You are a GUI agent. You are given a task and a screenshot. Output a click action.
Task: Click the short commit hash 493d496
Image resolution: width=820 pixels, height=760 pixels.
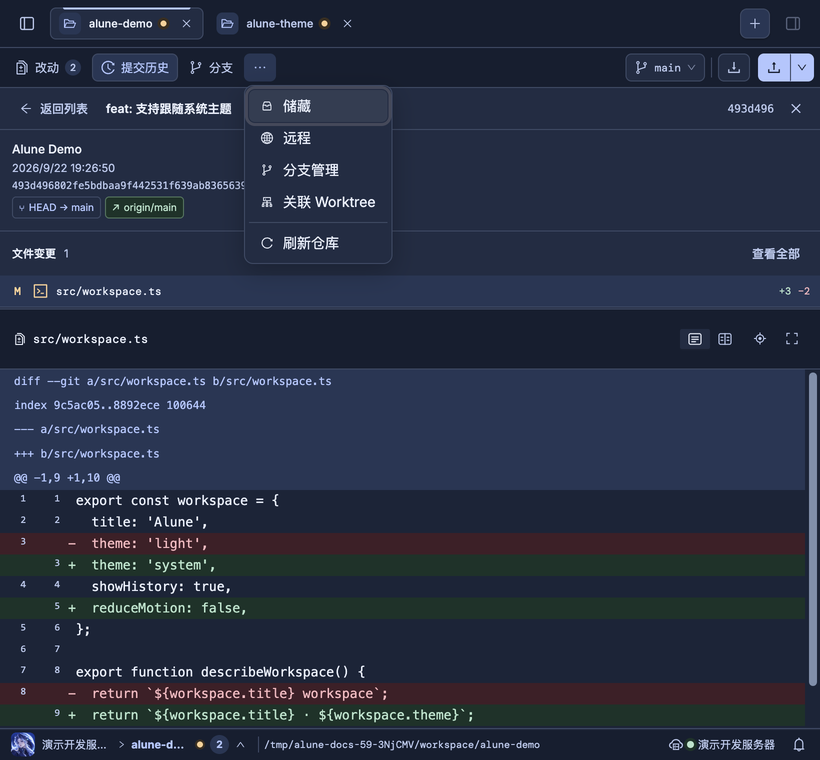coord(750,109)
